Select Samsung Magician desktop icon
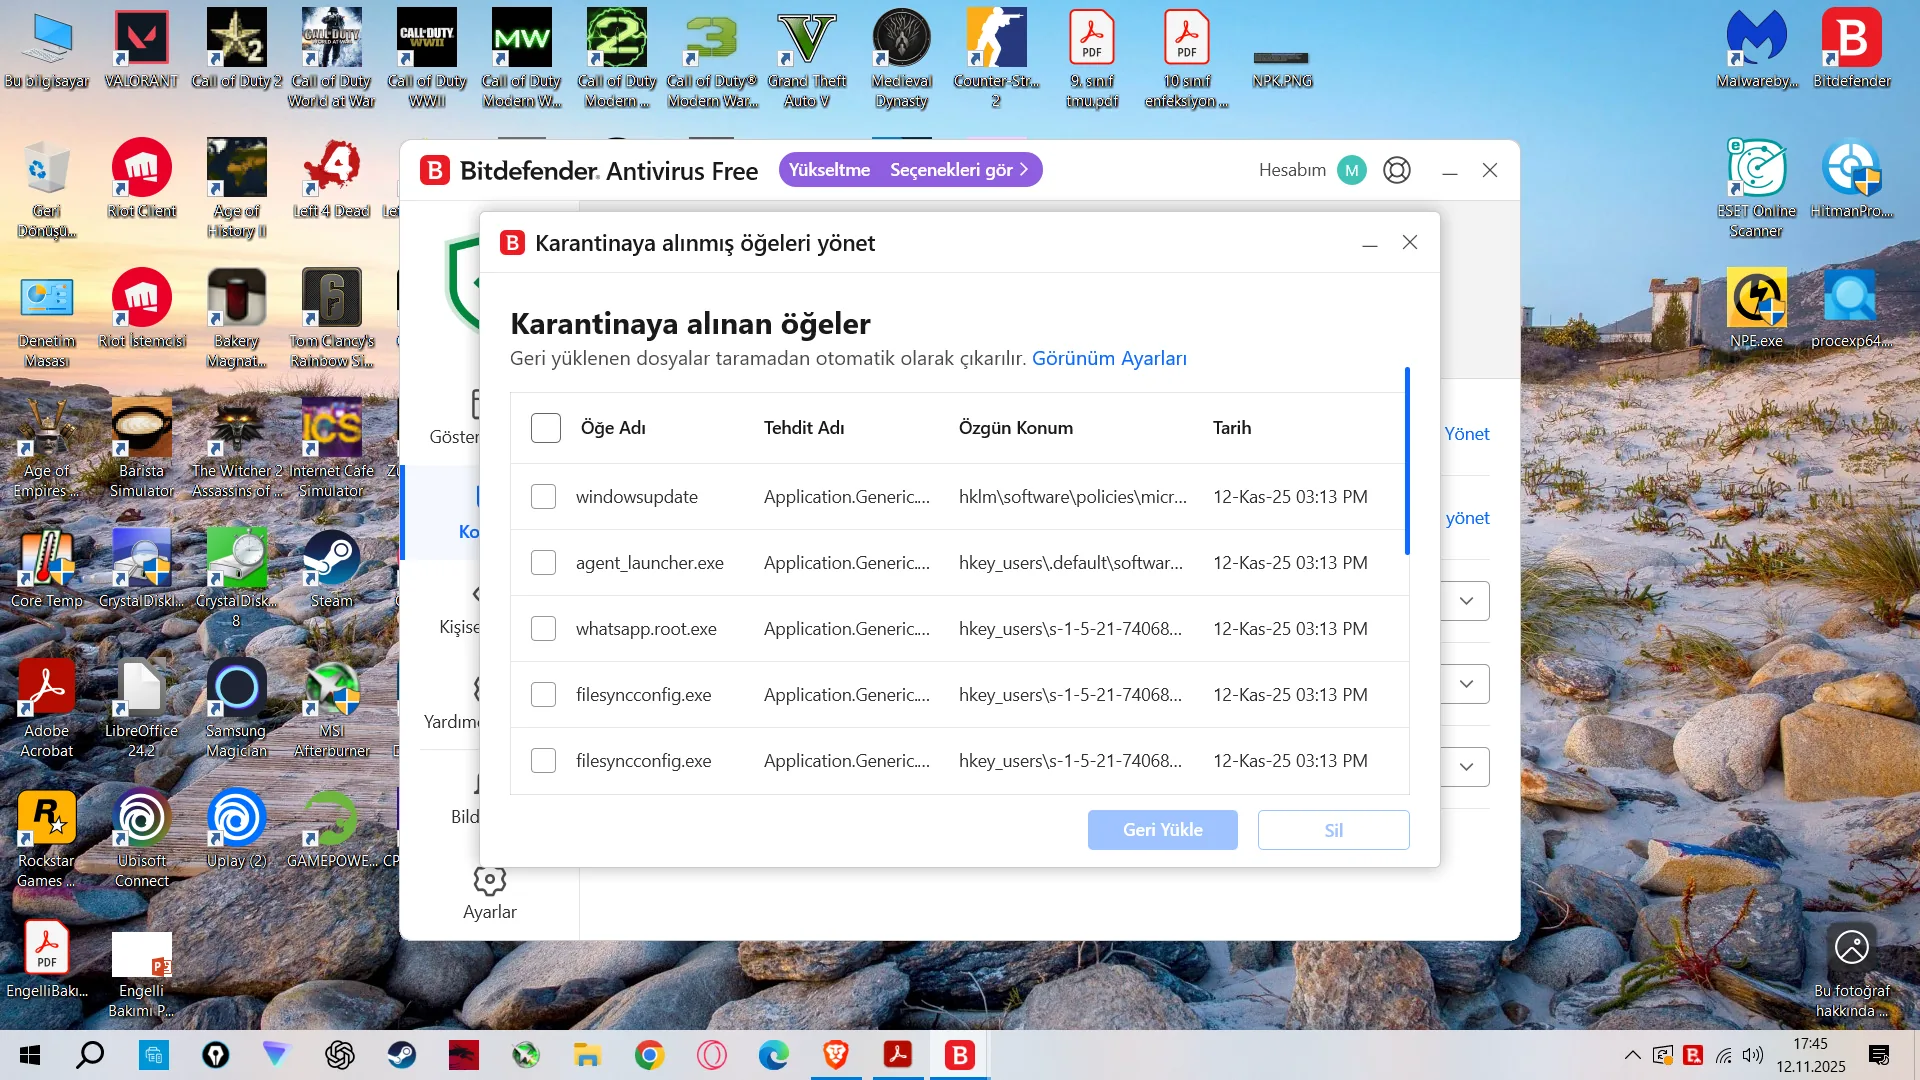Viewport: 1920px width, 1080px height. click(237, 709)
